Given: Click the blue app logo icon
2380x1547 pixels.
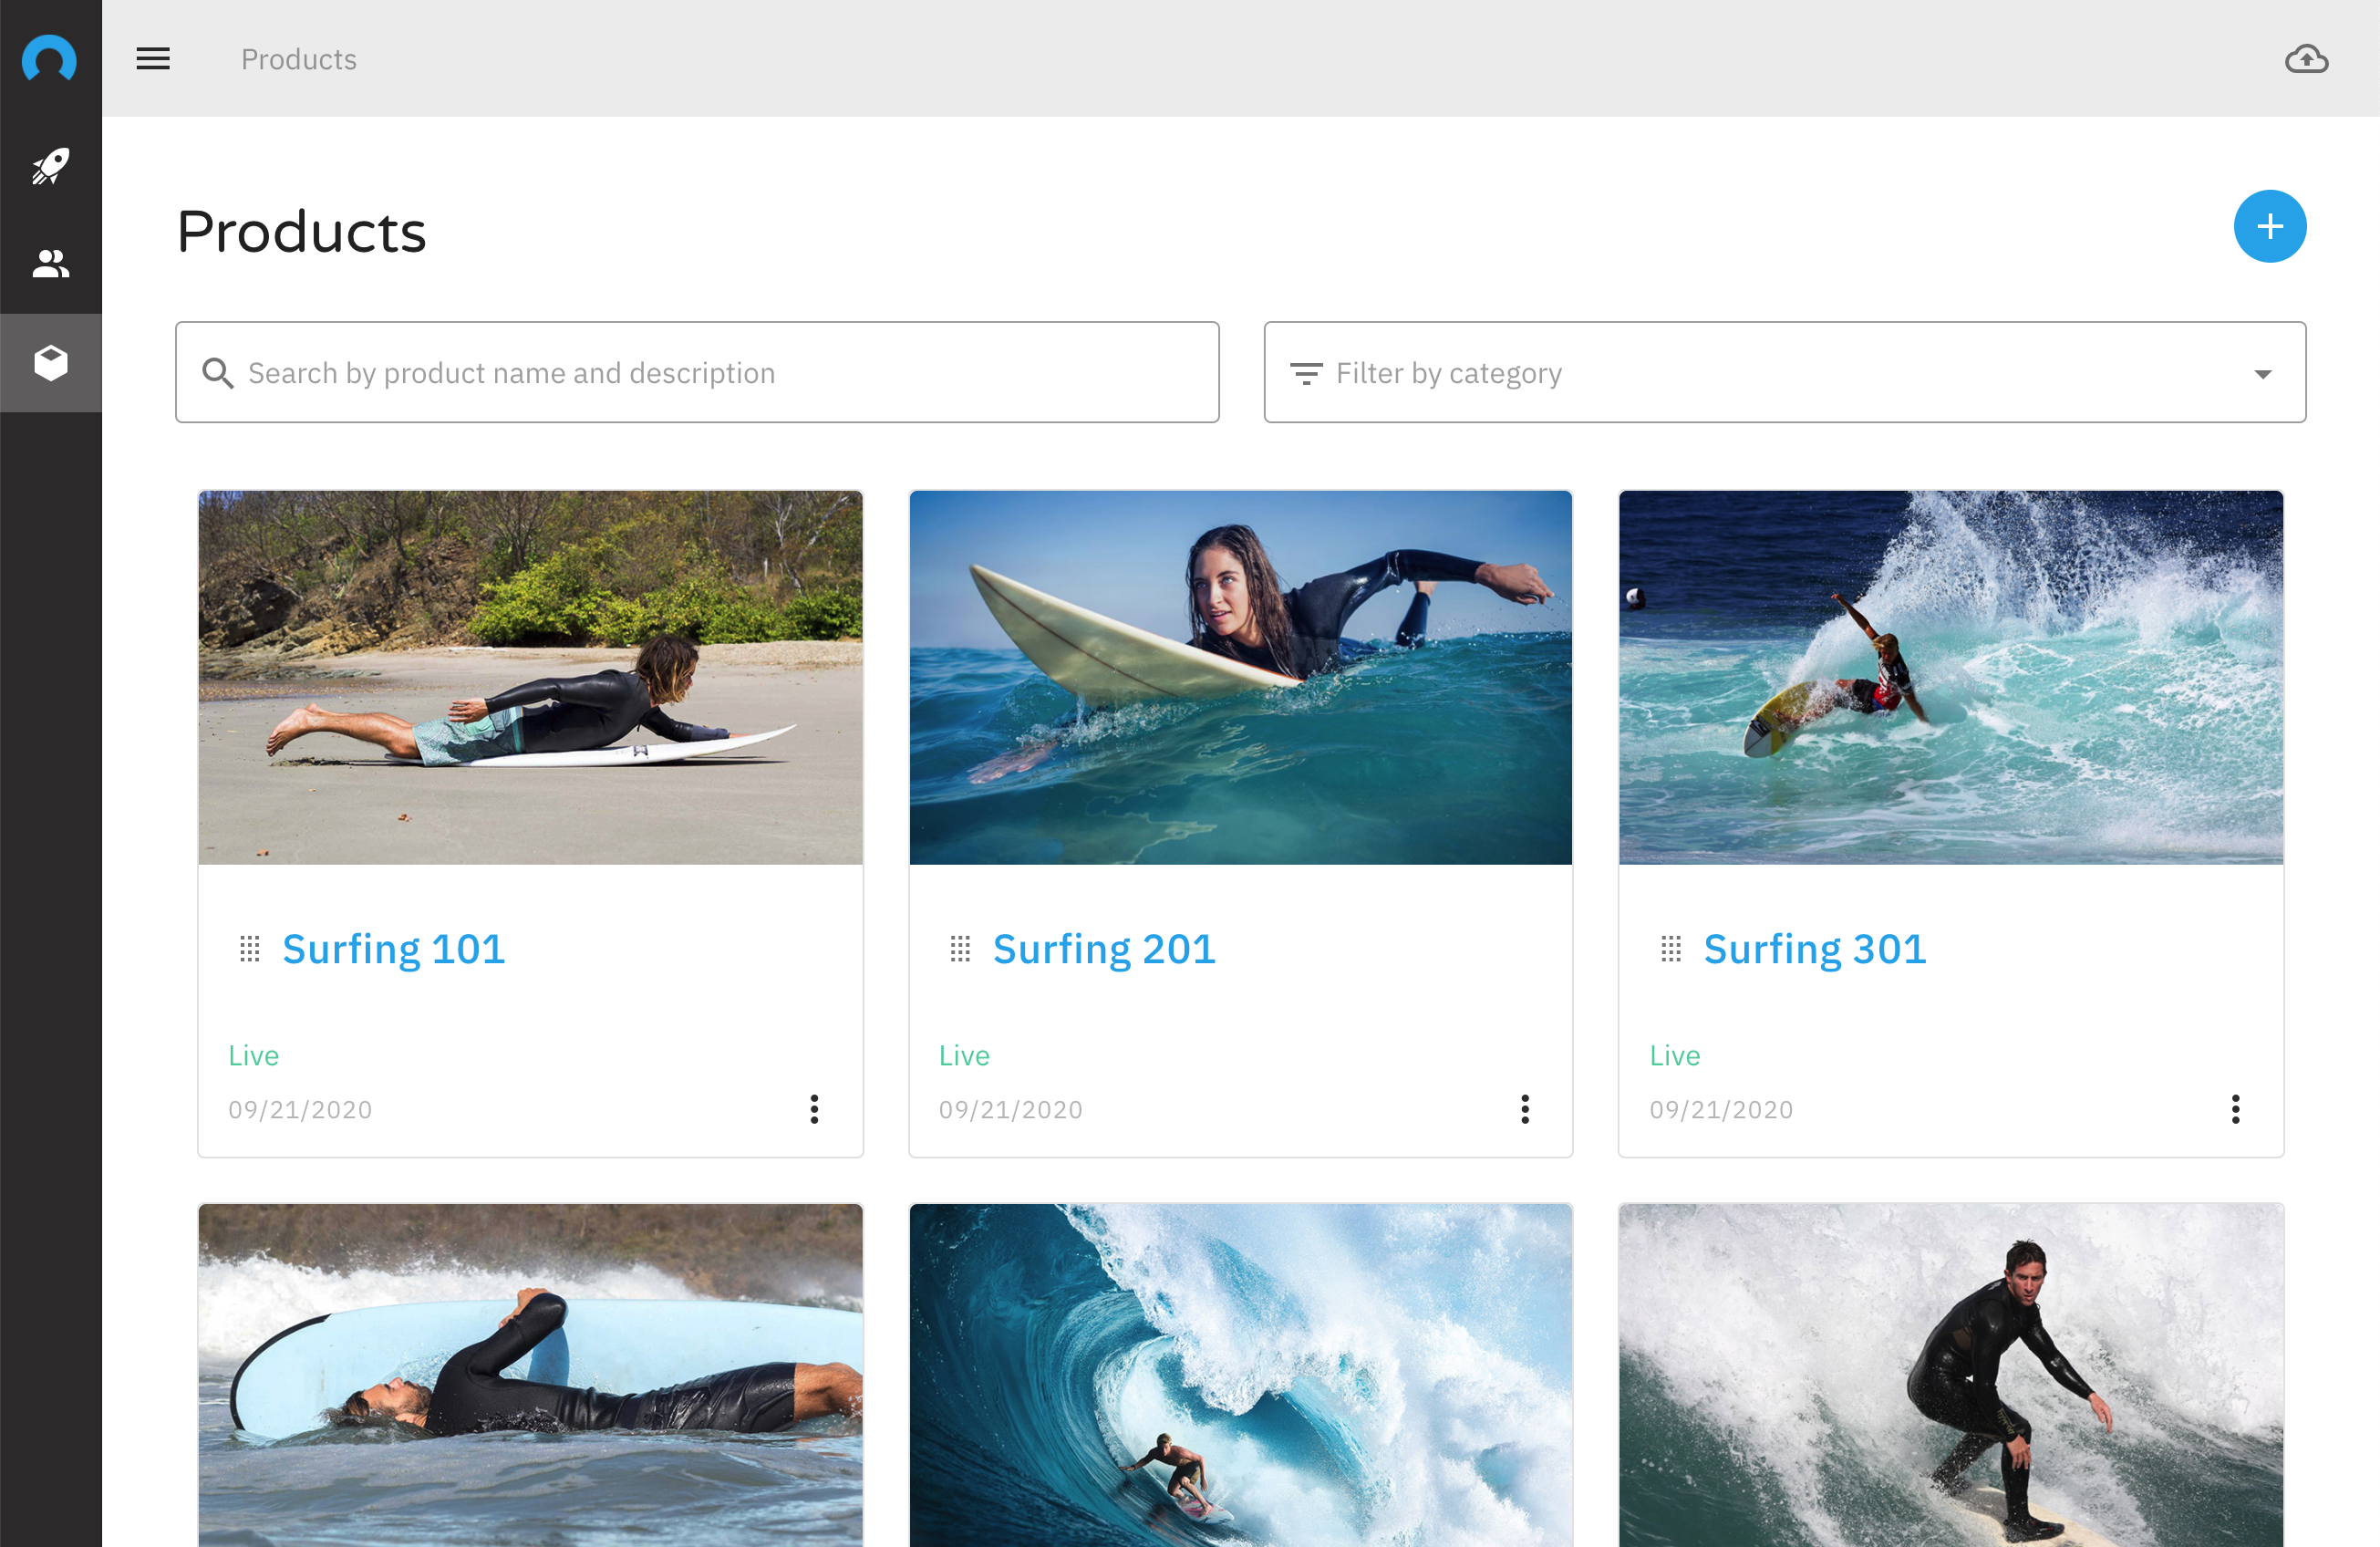Looking at the screenshot, I should tap(49, 58).
